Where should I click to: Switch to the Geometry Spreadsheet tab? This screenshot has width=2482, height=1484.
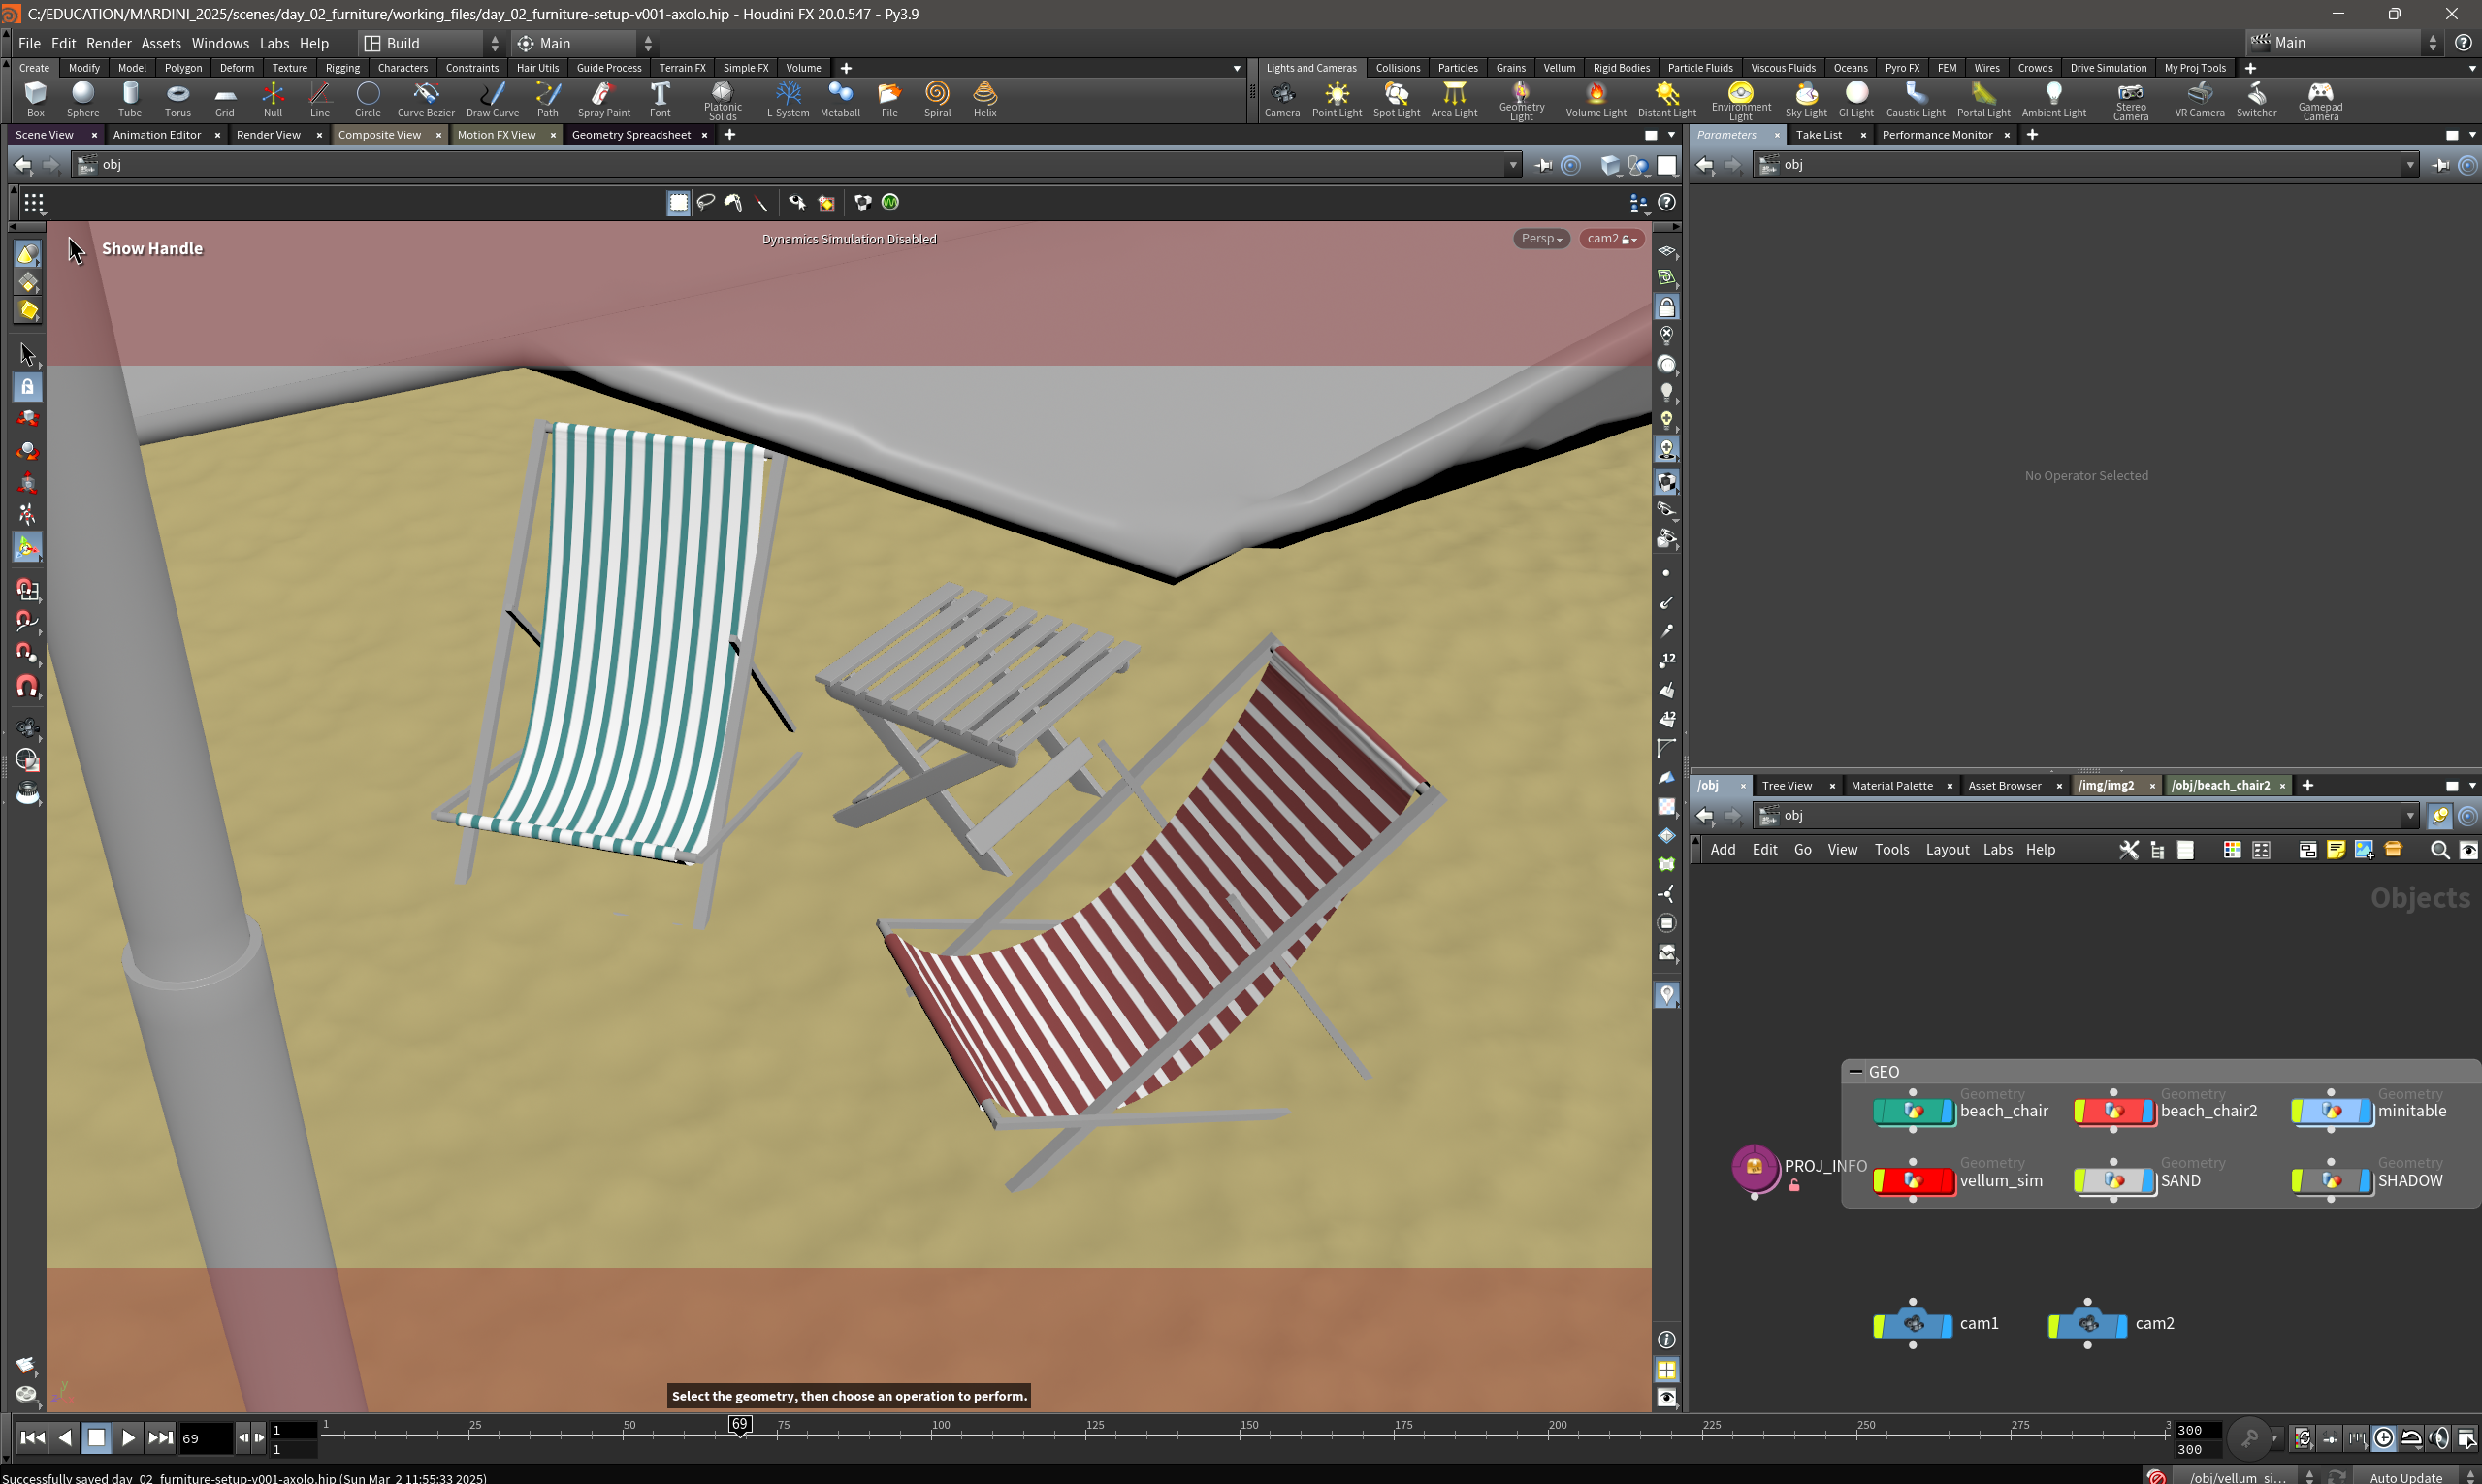click(x=631, y=135)
